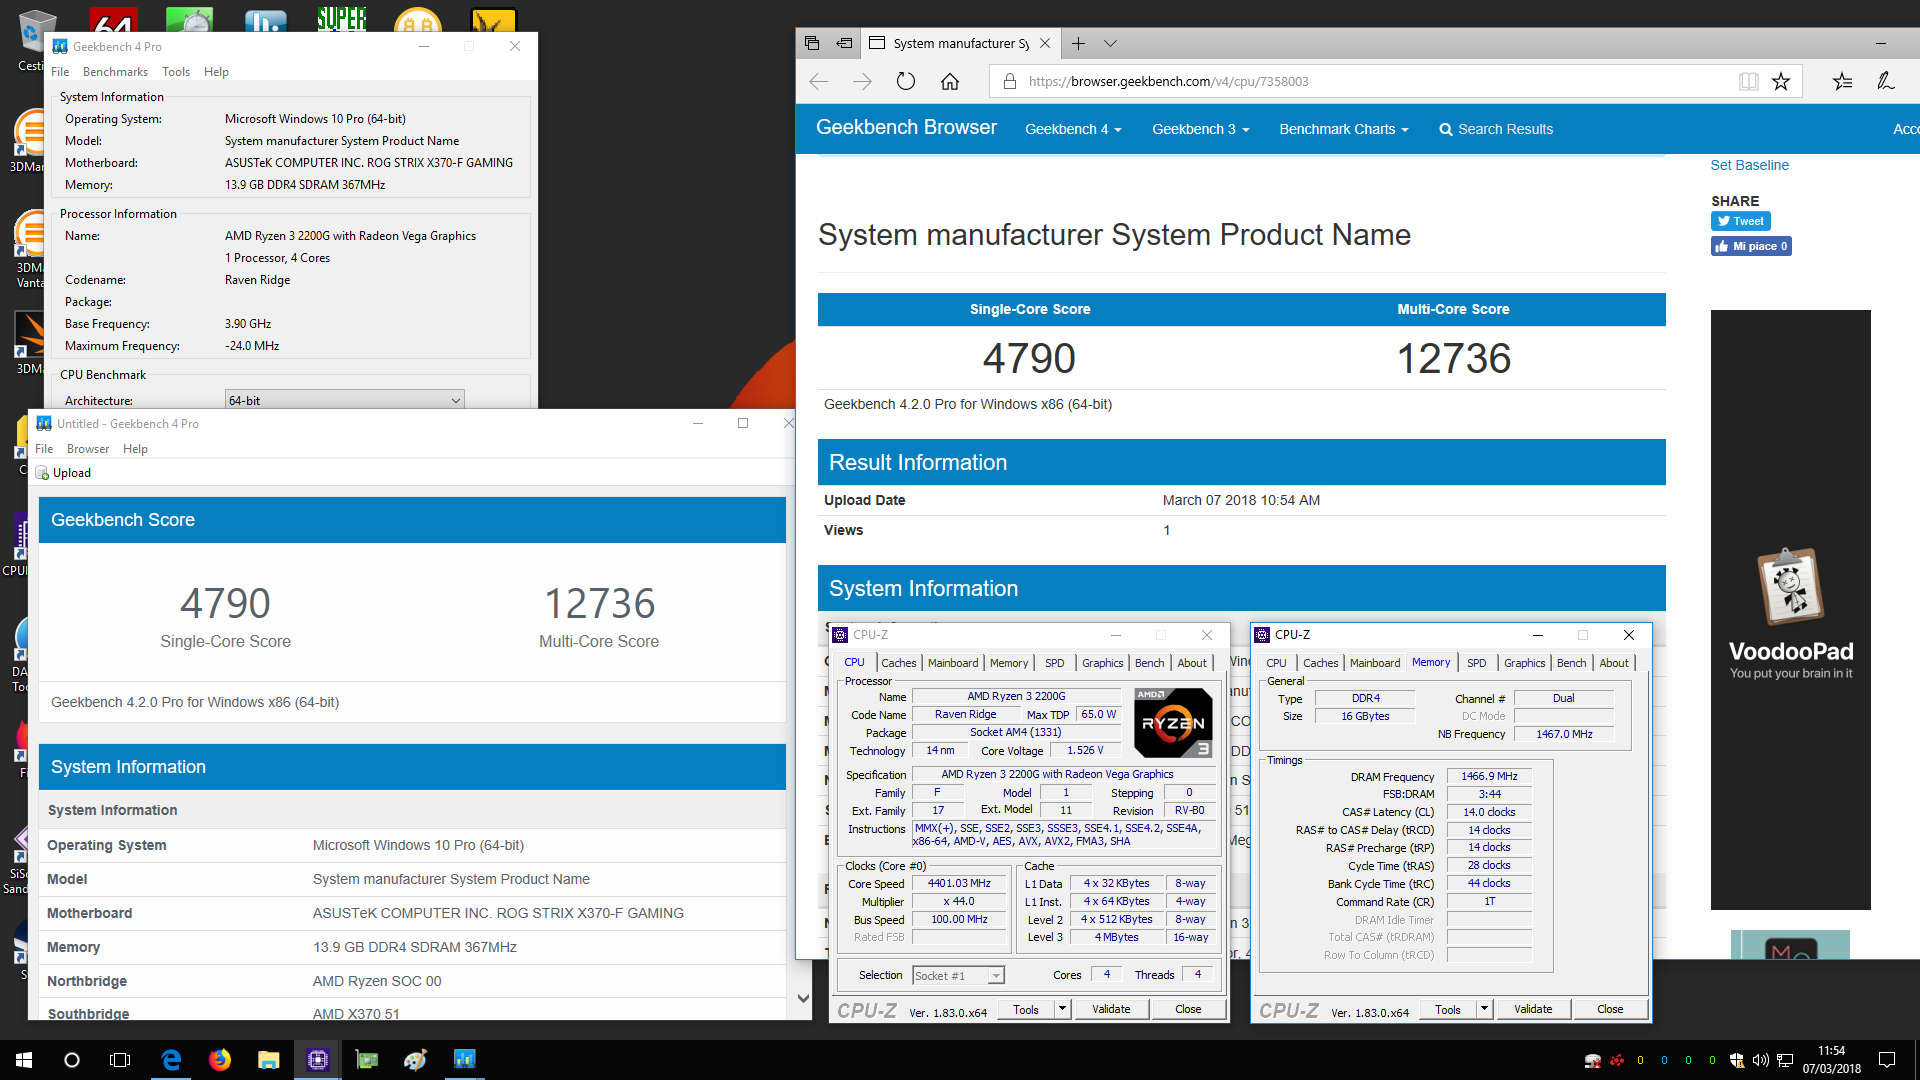
Task: Launch Firefox from taskbar
Action: [x=220, y=1060]
